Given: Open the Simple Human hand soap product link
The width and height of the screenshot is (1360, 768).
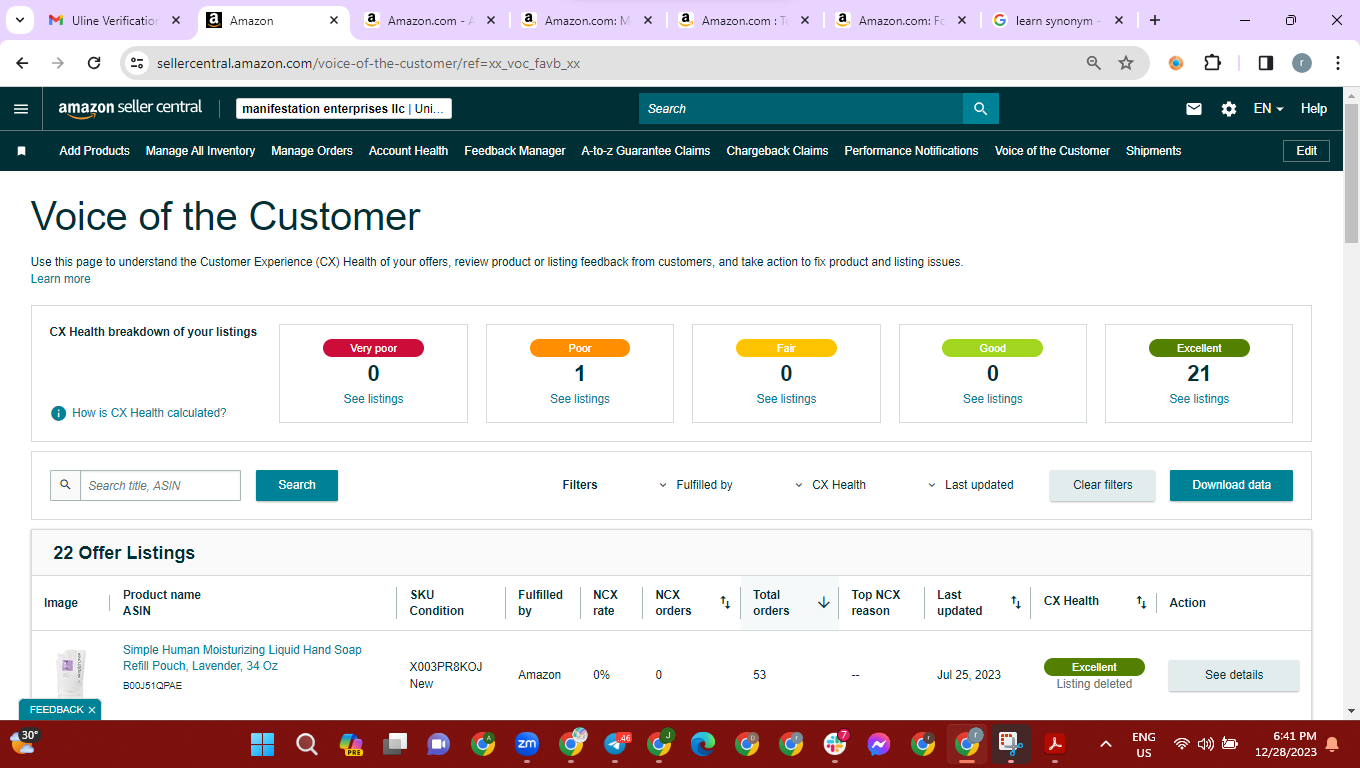Looking at the screenshot, I should coord(242,657).
